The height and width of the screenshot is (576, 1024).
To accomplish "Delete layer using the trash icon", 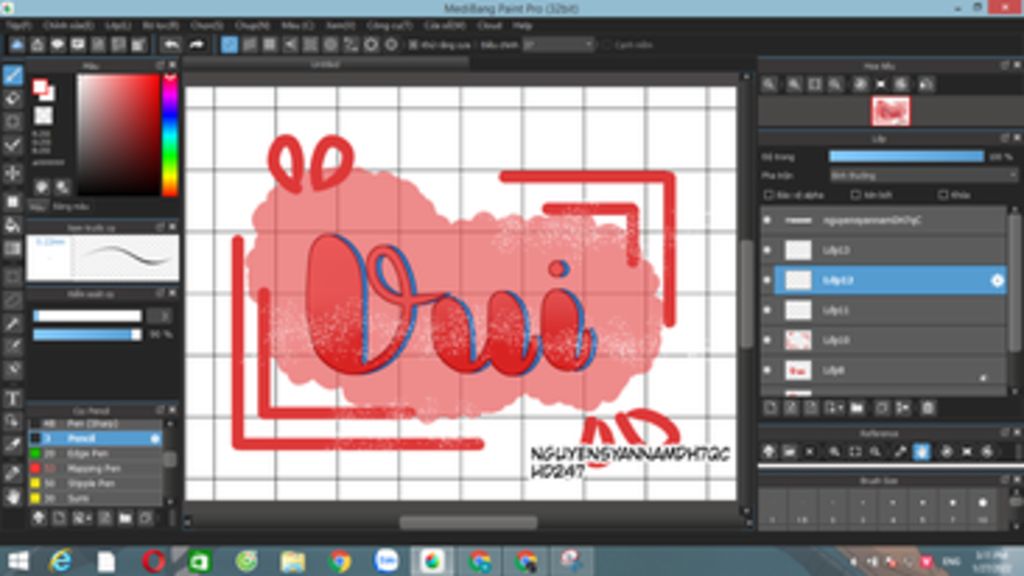I will [x=928, y=408].
